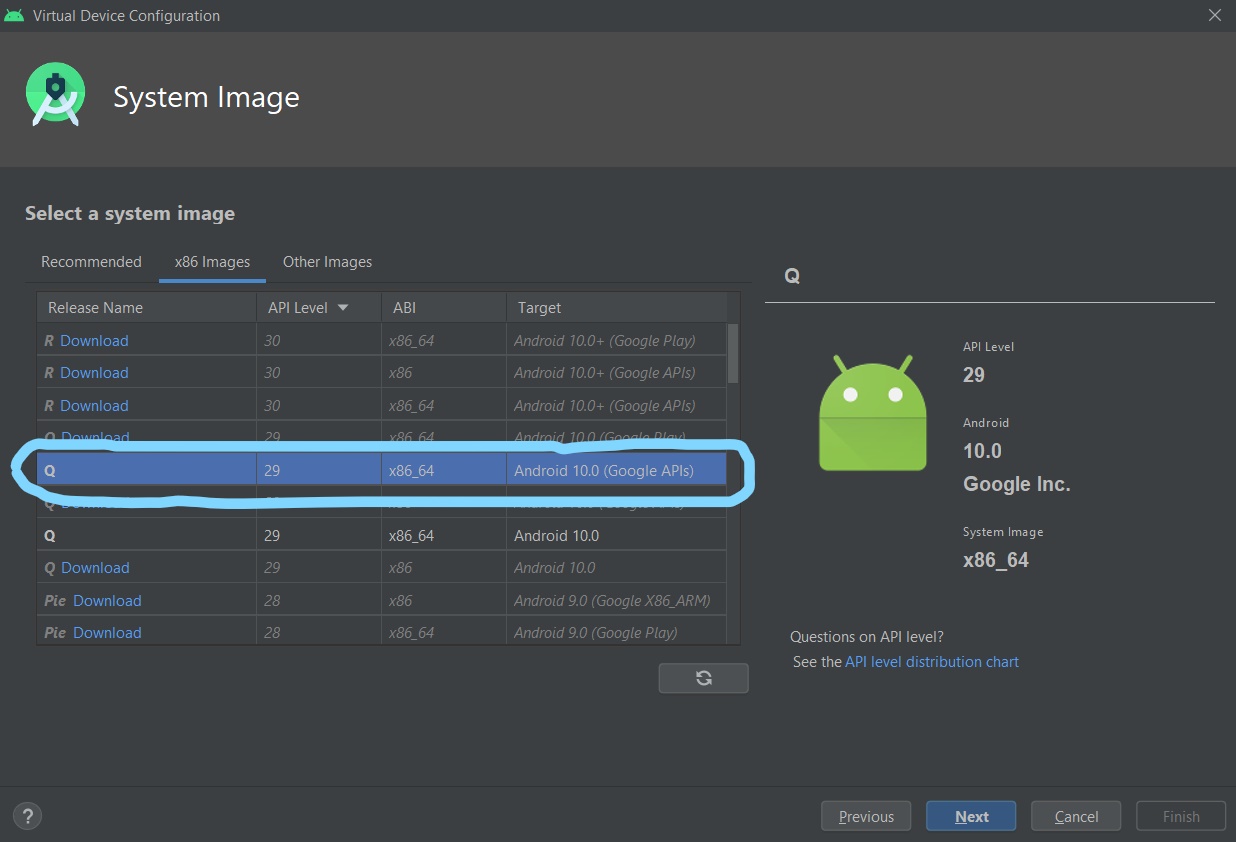
Task: Download the Pie x86_64 Google Play image
Action: point(107,632)
